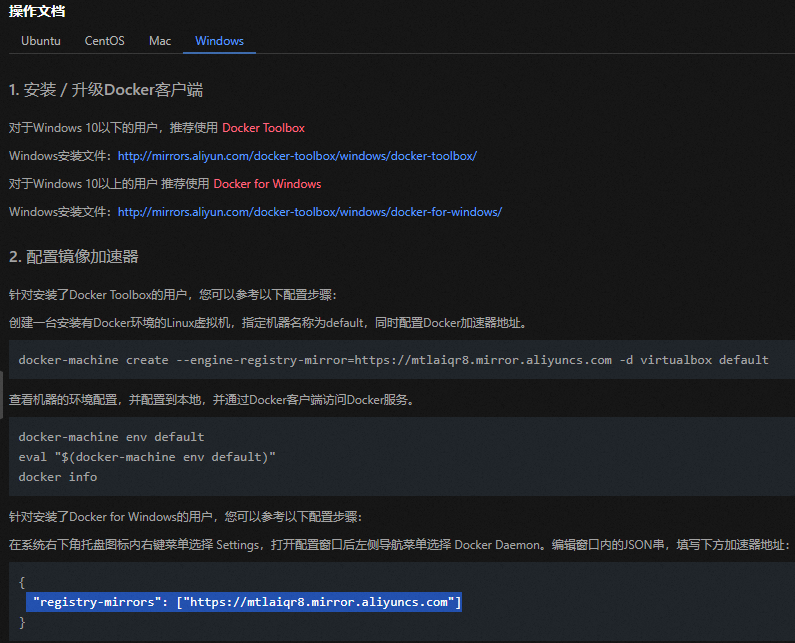Click the red Docker Toolbox text
Viewport: 795px width, 643px height.
coord(263,128)
